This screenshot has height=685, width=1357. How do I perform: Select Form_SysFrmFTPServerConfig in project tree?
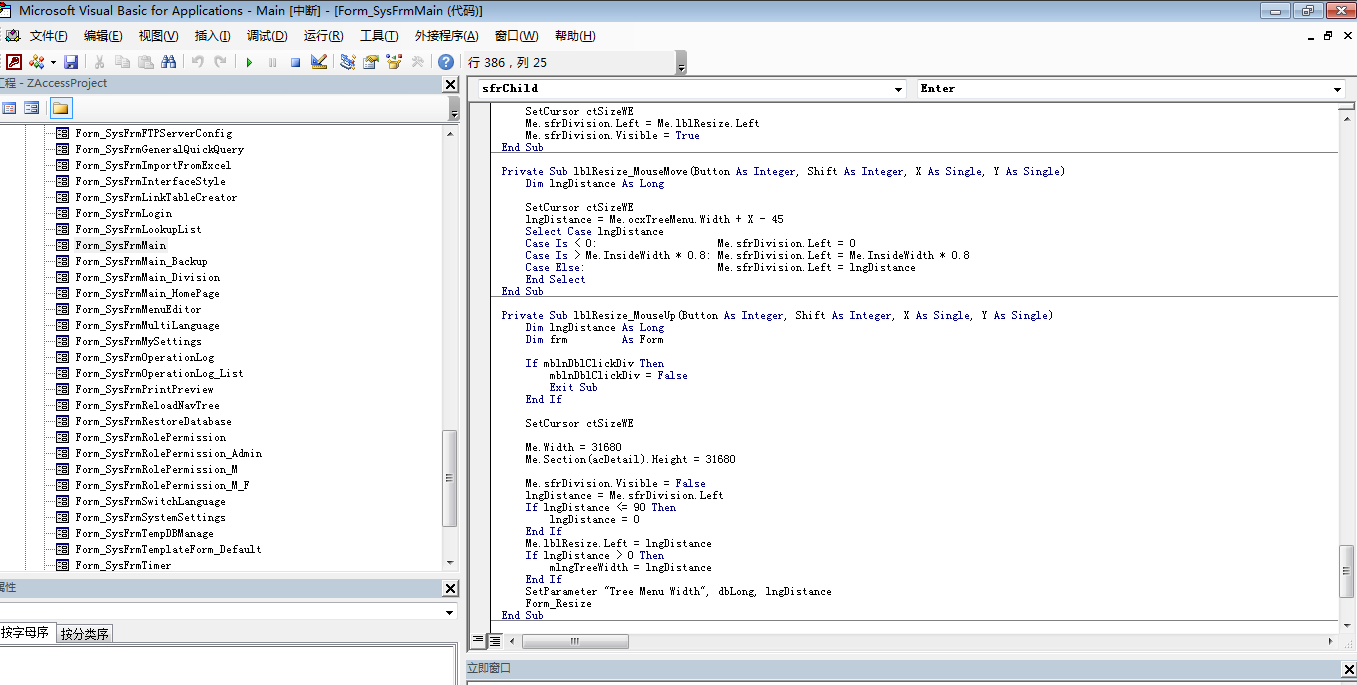[153, 133]
